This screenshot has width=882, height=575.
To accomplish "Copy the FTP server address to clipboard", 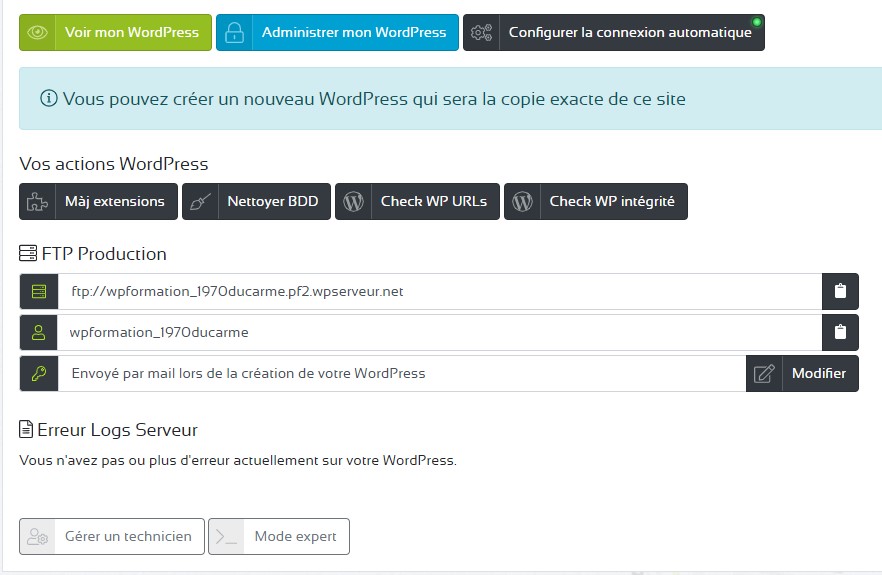I will 840,291.
